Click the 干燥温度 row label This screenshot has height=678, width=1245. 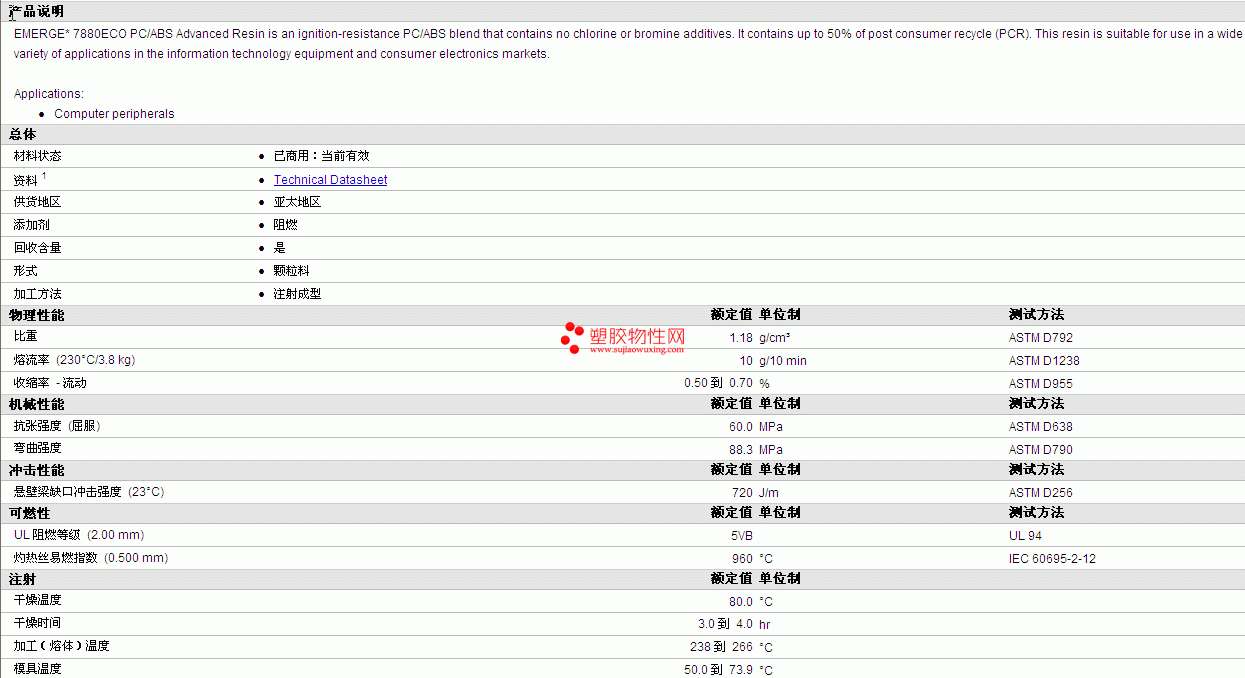37,600
